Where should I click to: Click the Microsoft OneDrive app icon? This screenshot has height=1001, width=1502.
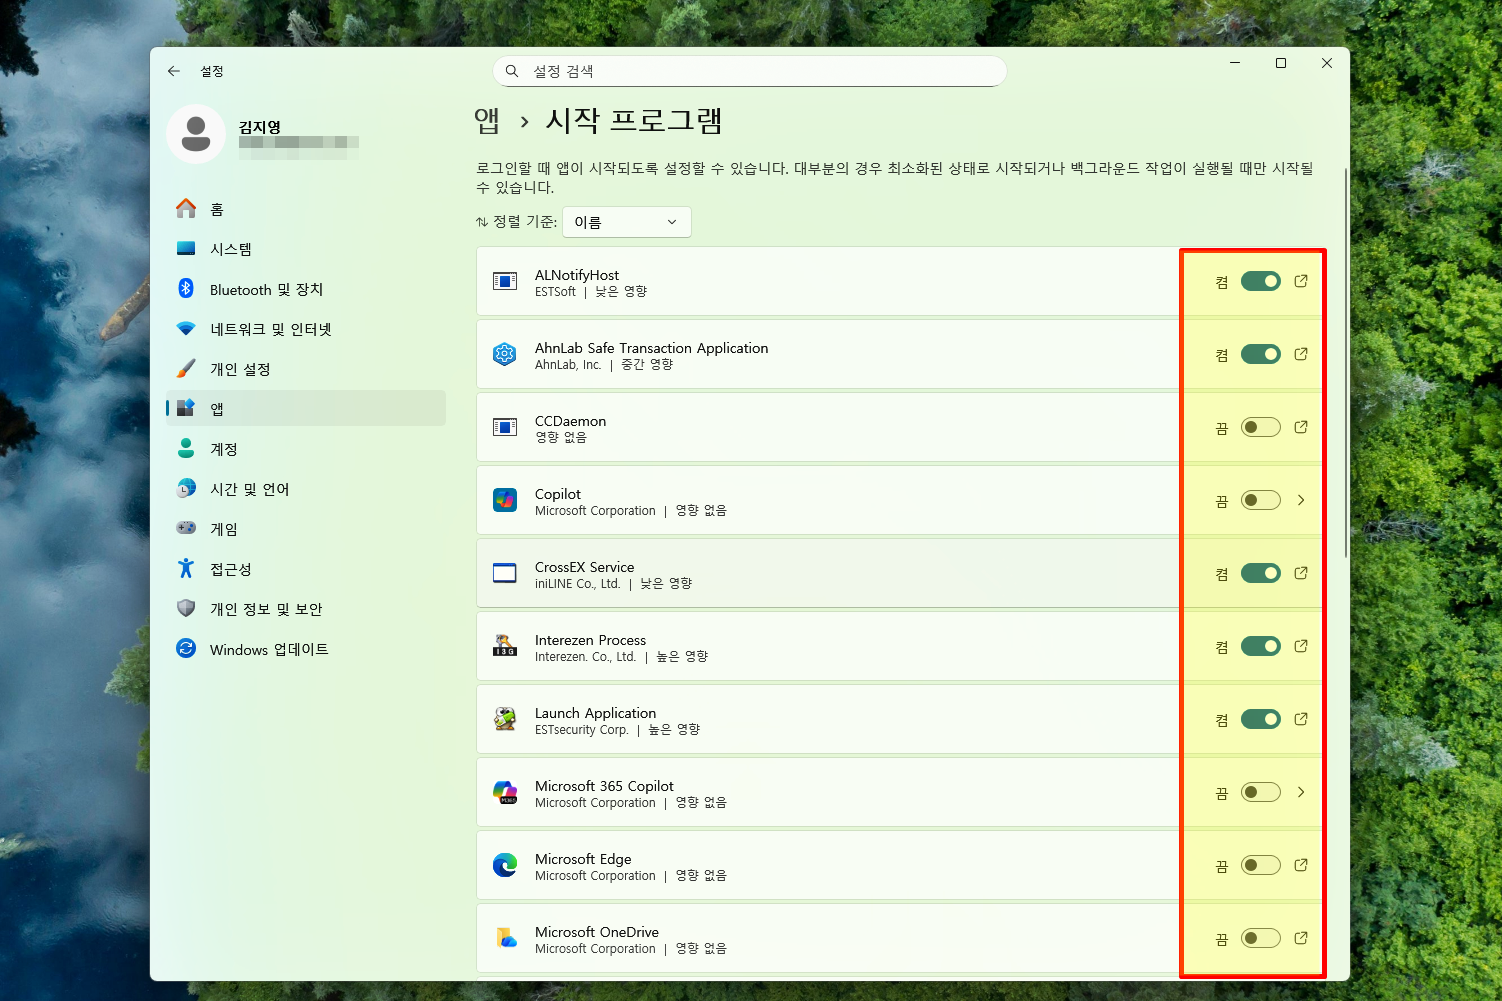point(505,938)
